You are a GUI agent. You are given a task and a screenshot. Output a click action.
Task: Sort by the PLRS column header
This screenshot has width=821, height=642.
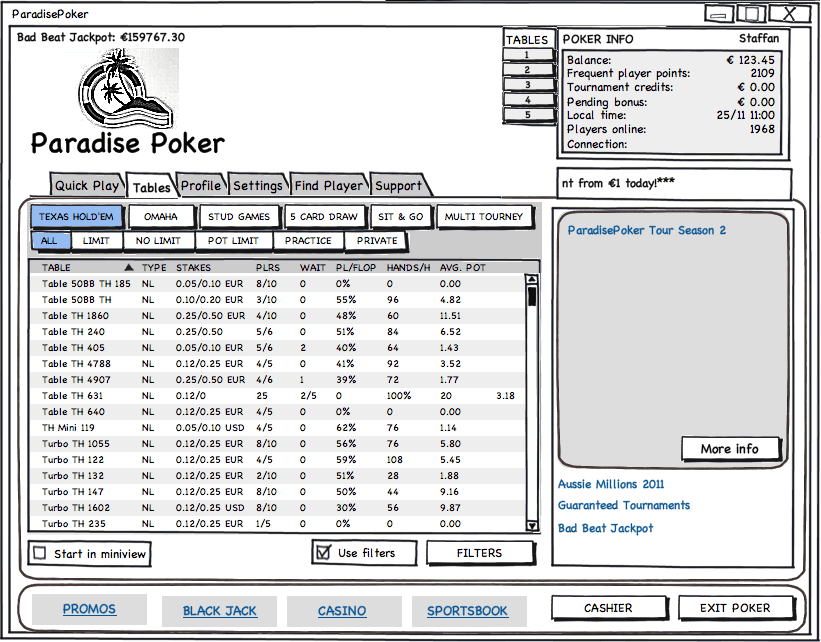coord(268,268)
